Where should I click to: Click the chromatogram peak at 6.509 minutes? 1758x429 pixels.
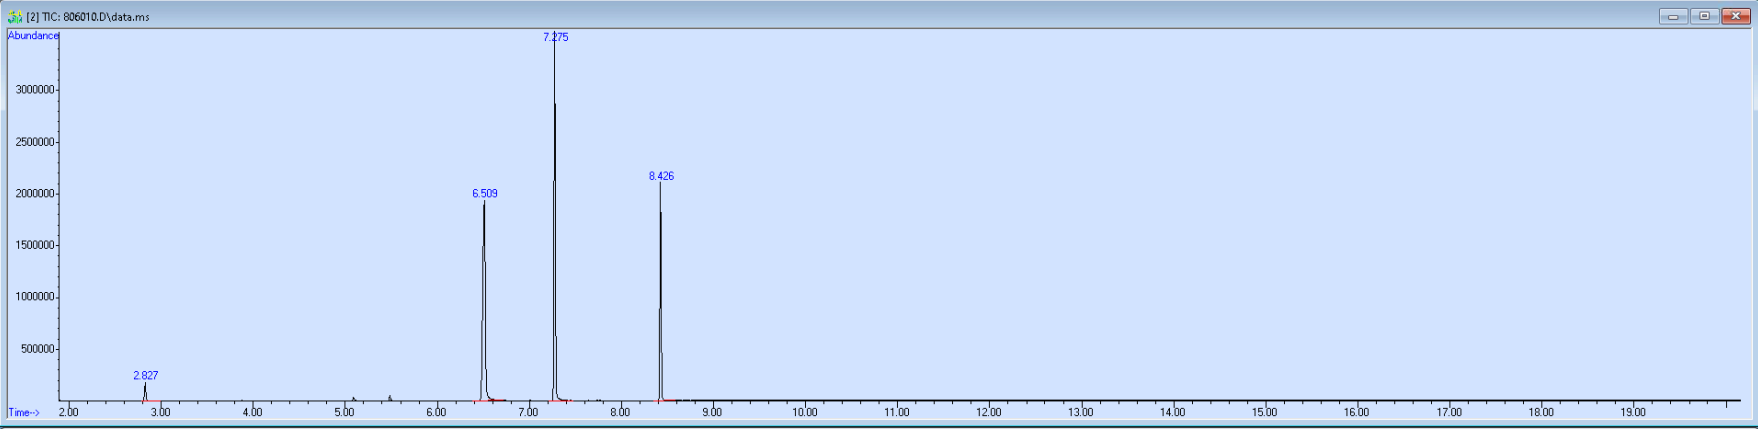[484, 300]
